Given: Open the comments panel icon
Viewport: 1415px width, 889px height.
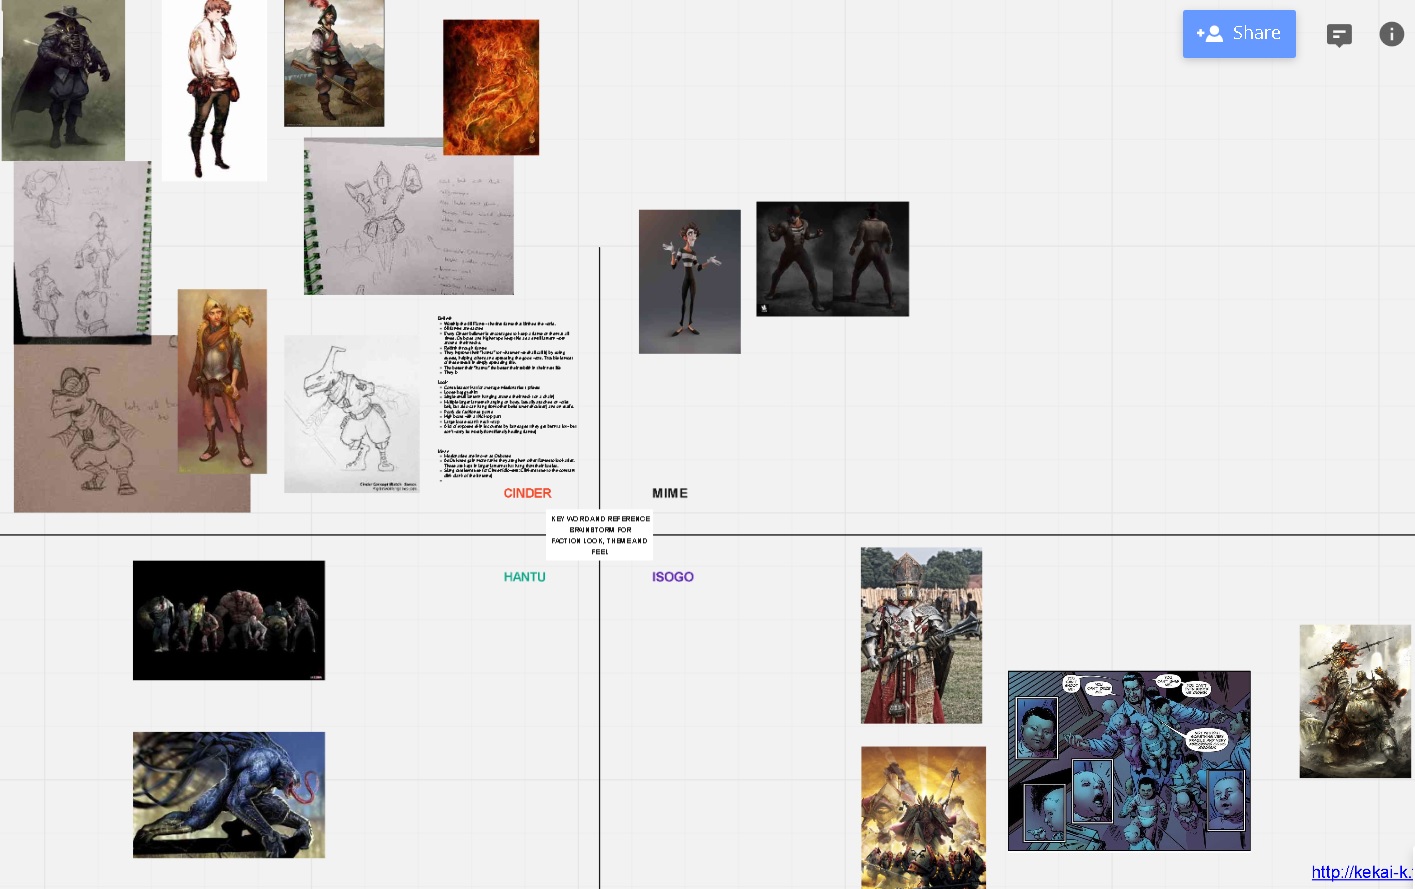Looking at the screenshot, I should pyautogui.click(x=1339, y=35).
